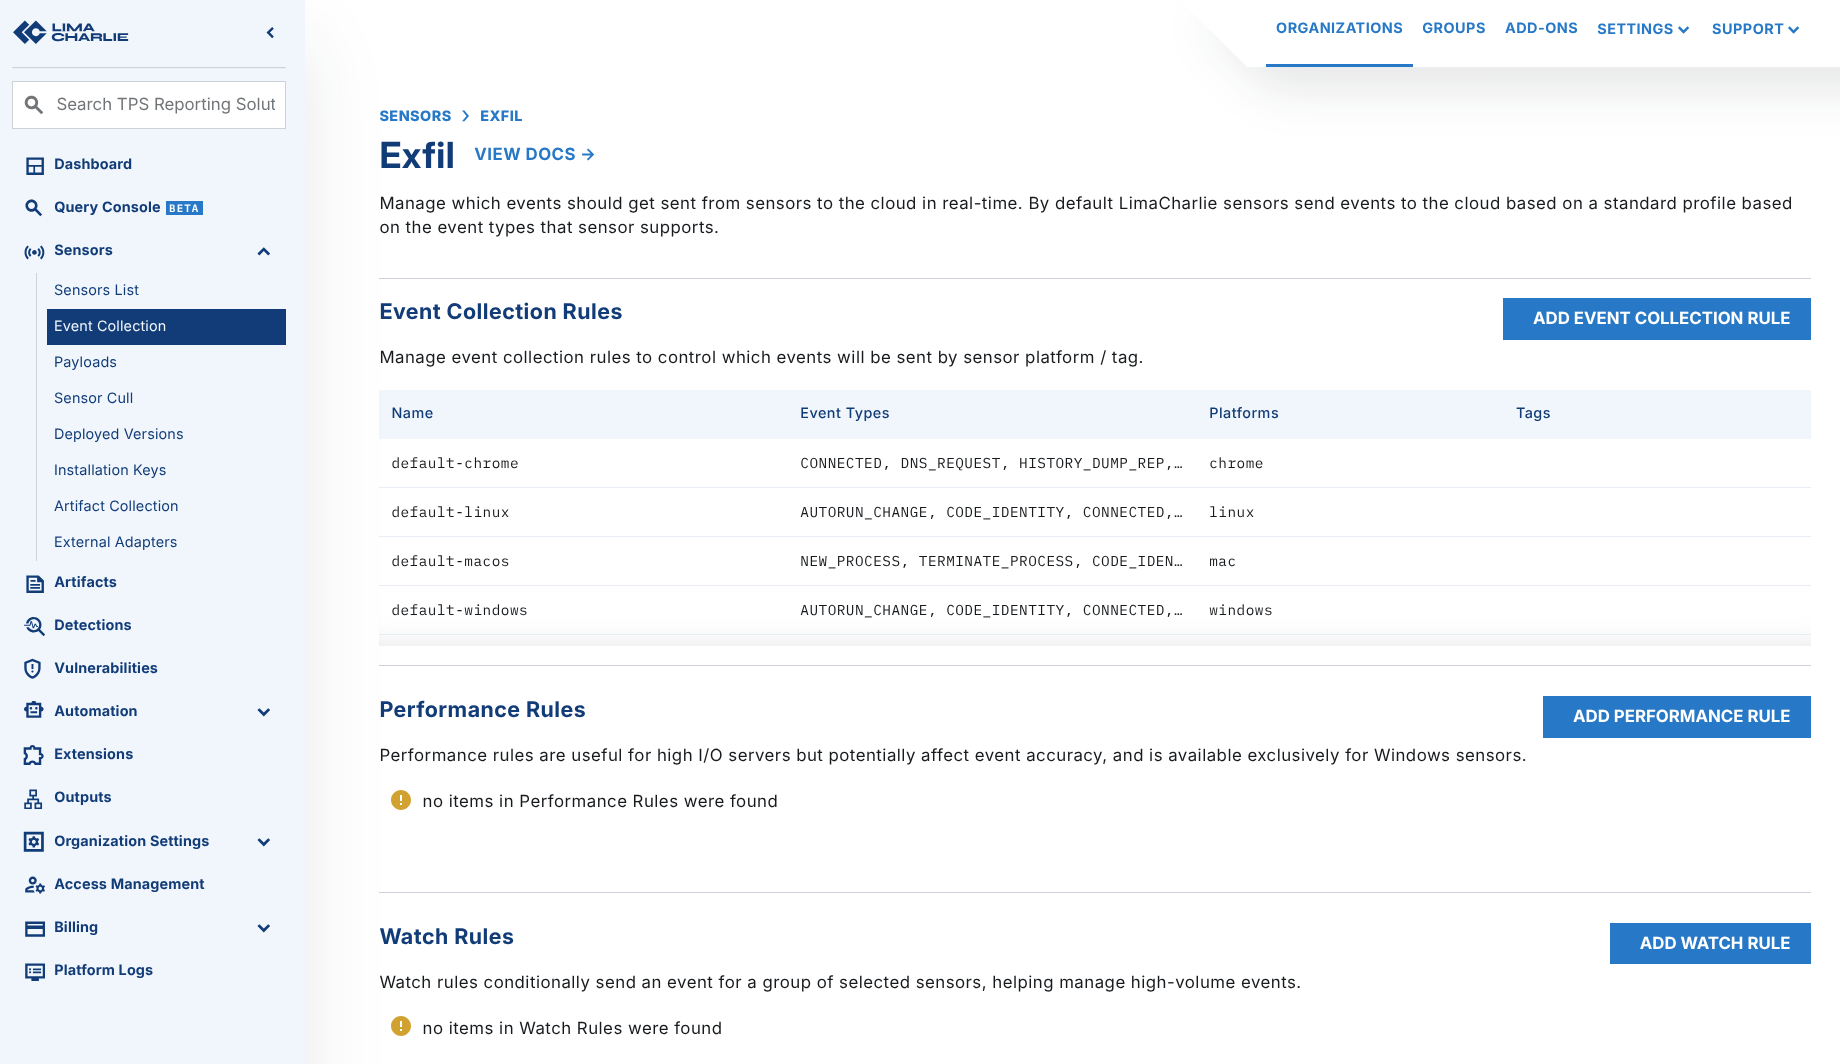Click the Outputs icon in sidebar
1840x1064 pixels.
(x=34, y=798)
